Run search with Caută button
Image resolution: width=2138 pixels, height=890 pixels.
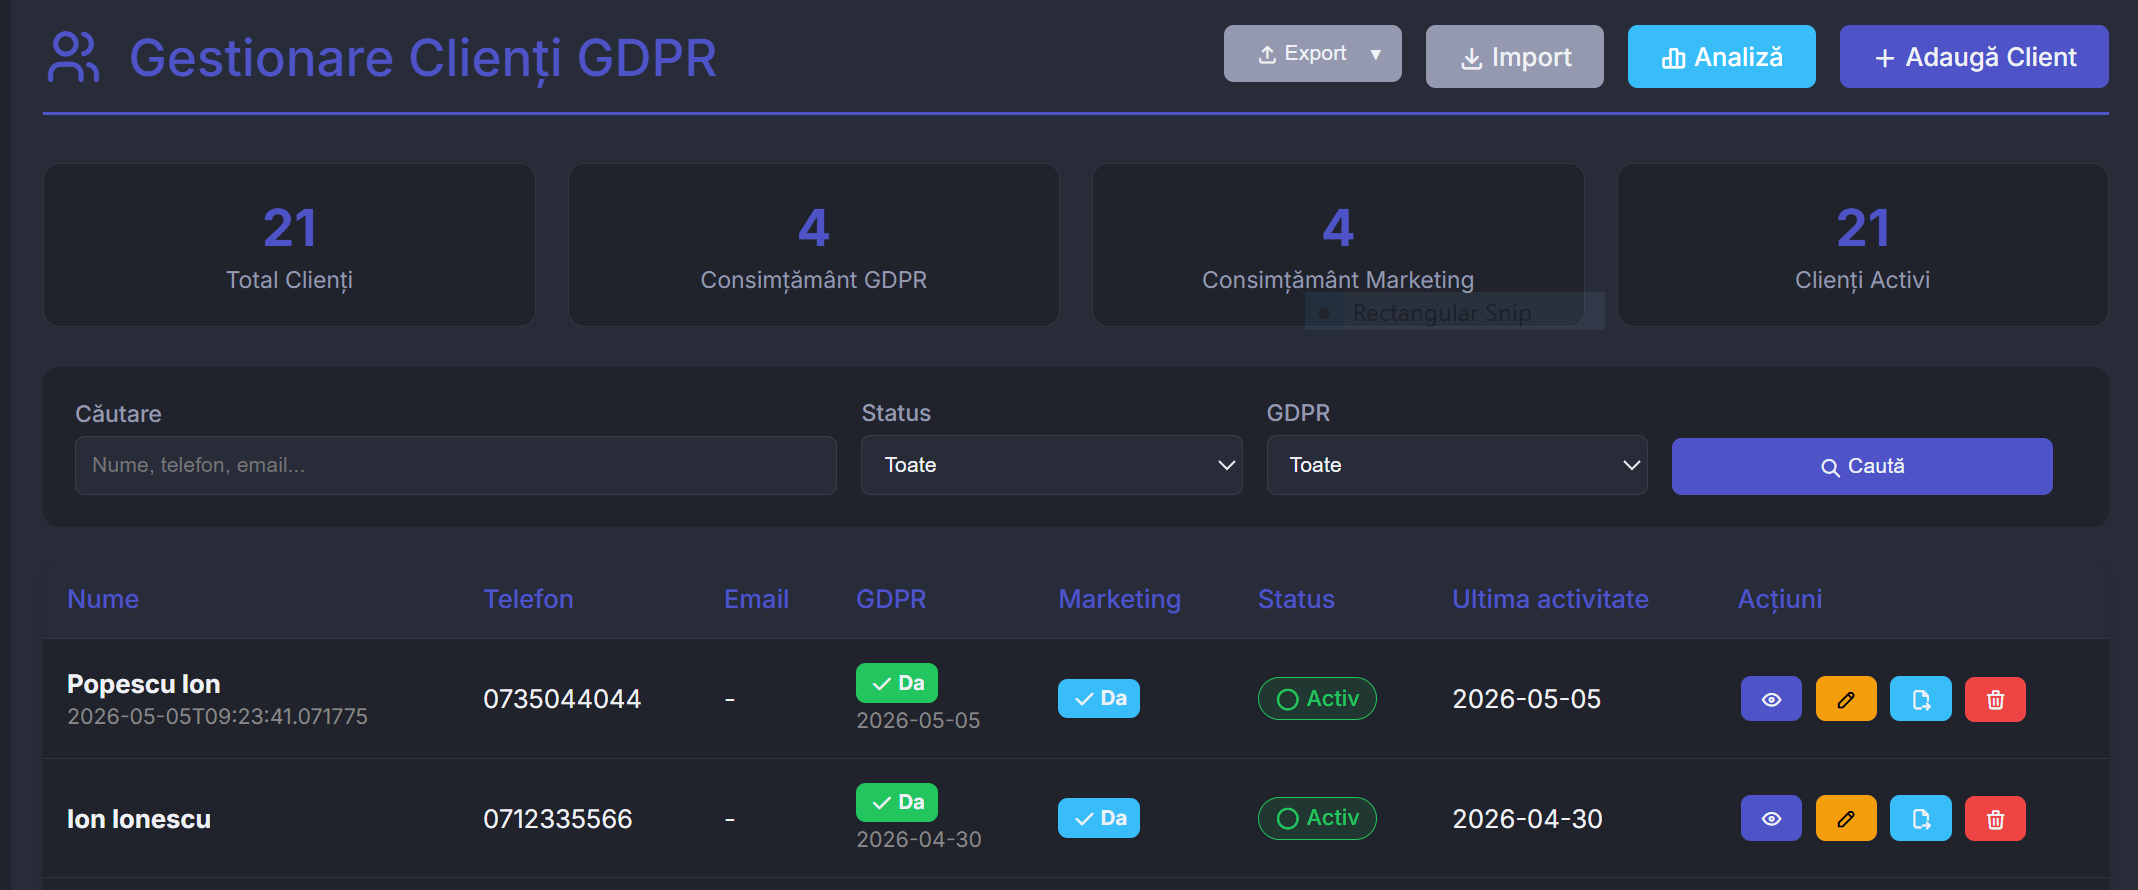1862,466
